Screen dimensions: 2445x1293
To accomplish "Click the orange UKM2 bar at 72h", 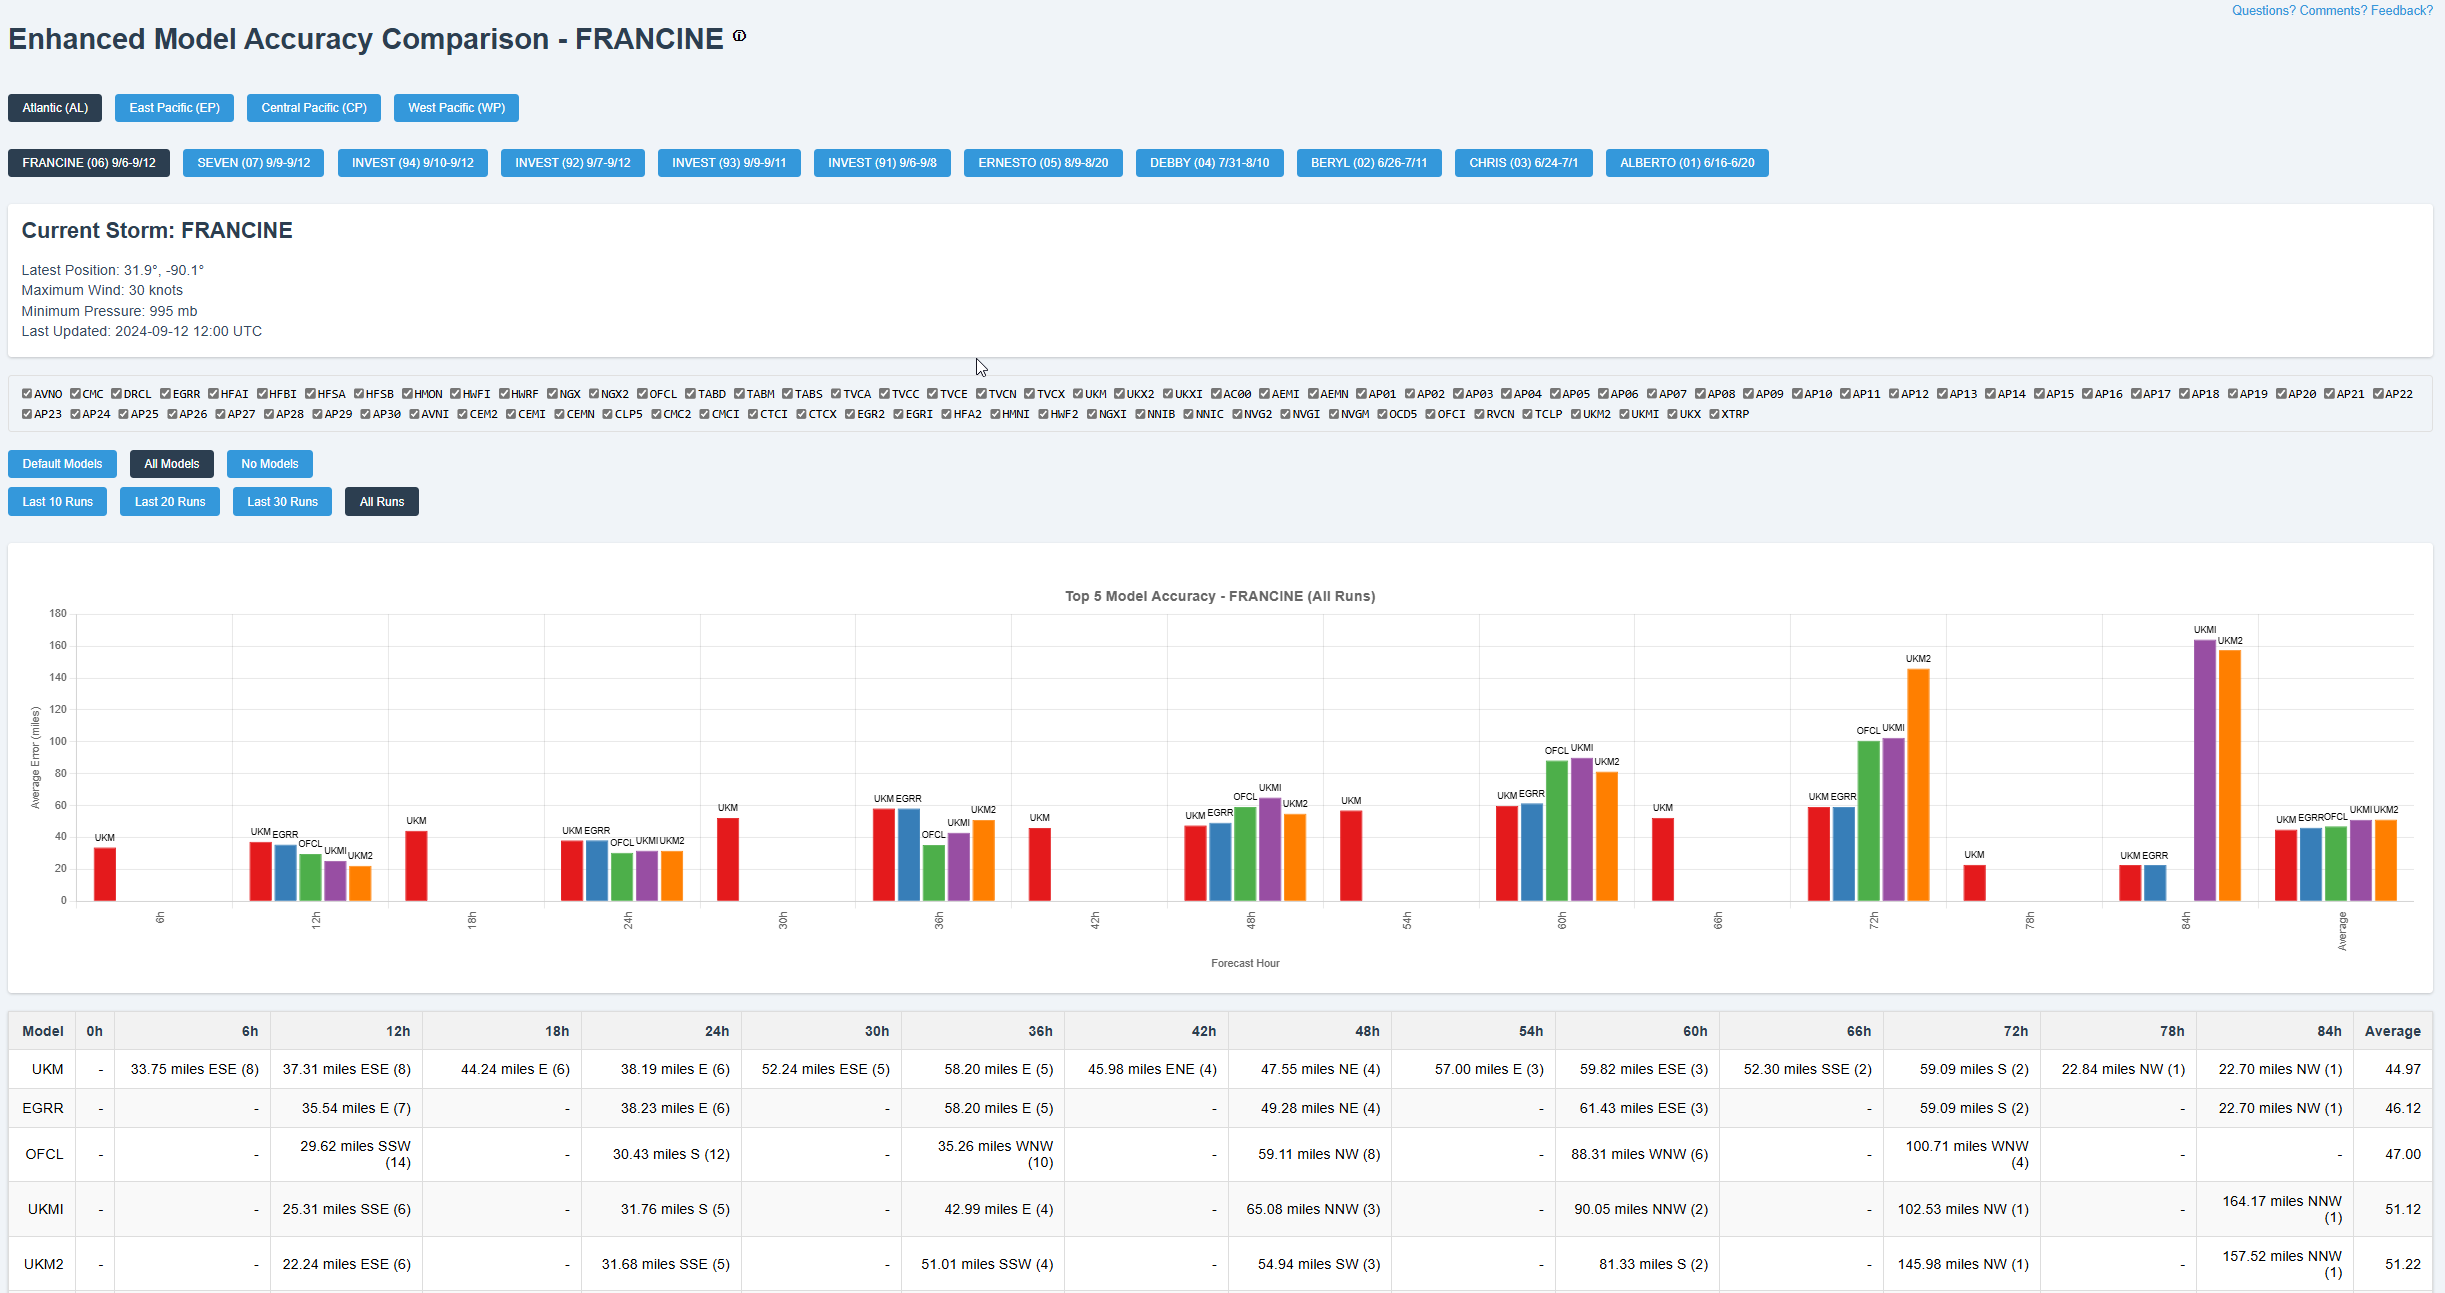I will pyautogui.click(x=1918, y=785).
